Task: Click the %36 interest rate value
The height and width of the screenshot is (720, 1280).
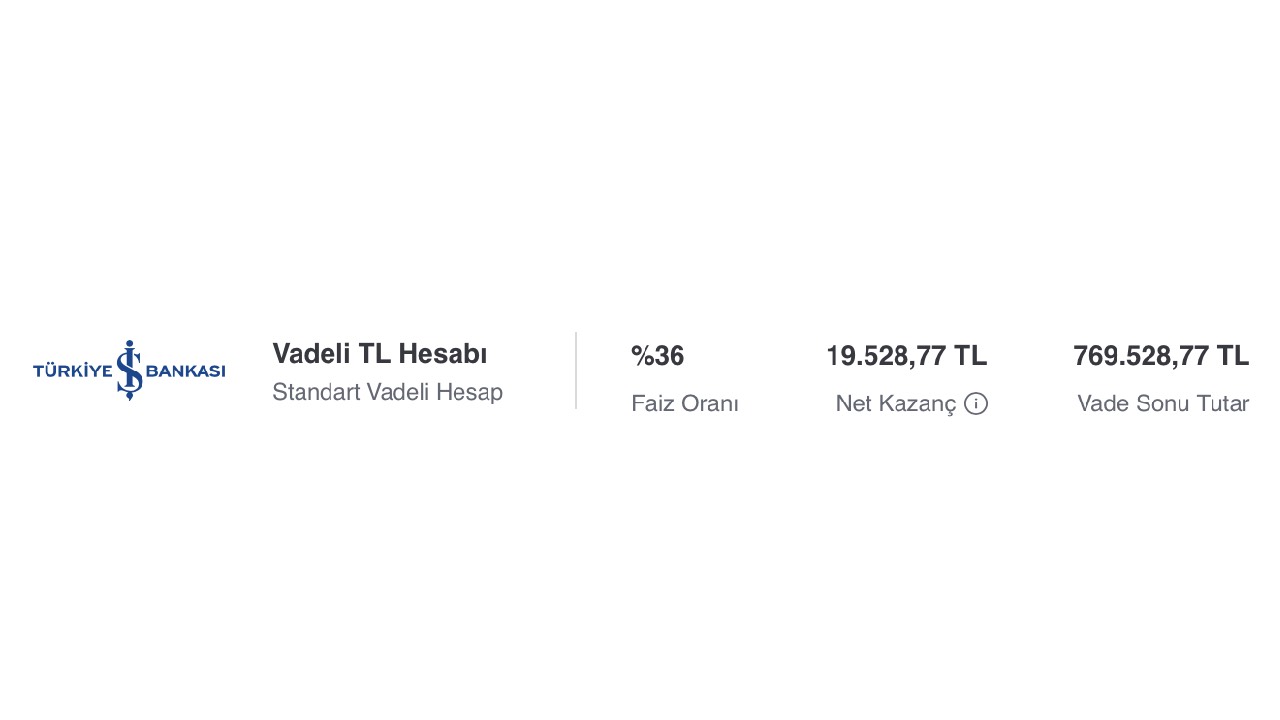Action: [657, 356]
